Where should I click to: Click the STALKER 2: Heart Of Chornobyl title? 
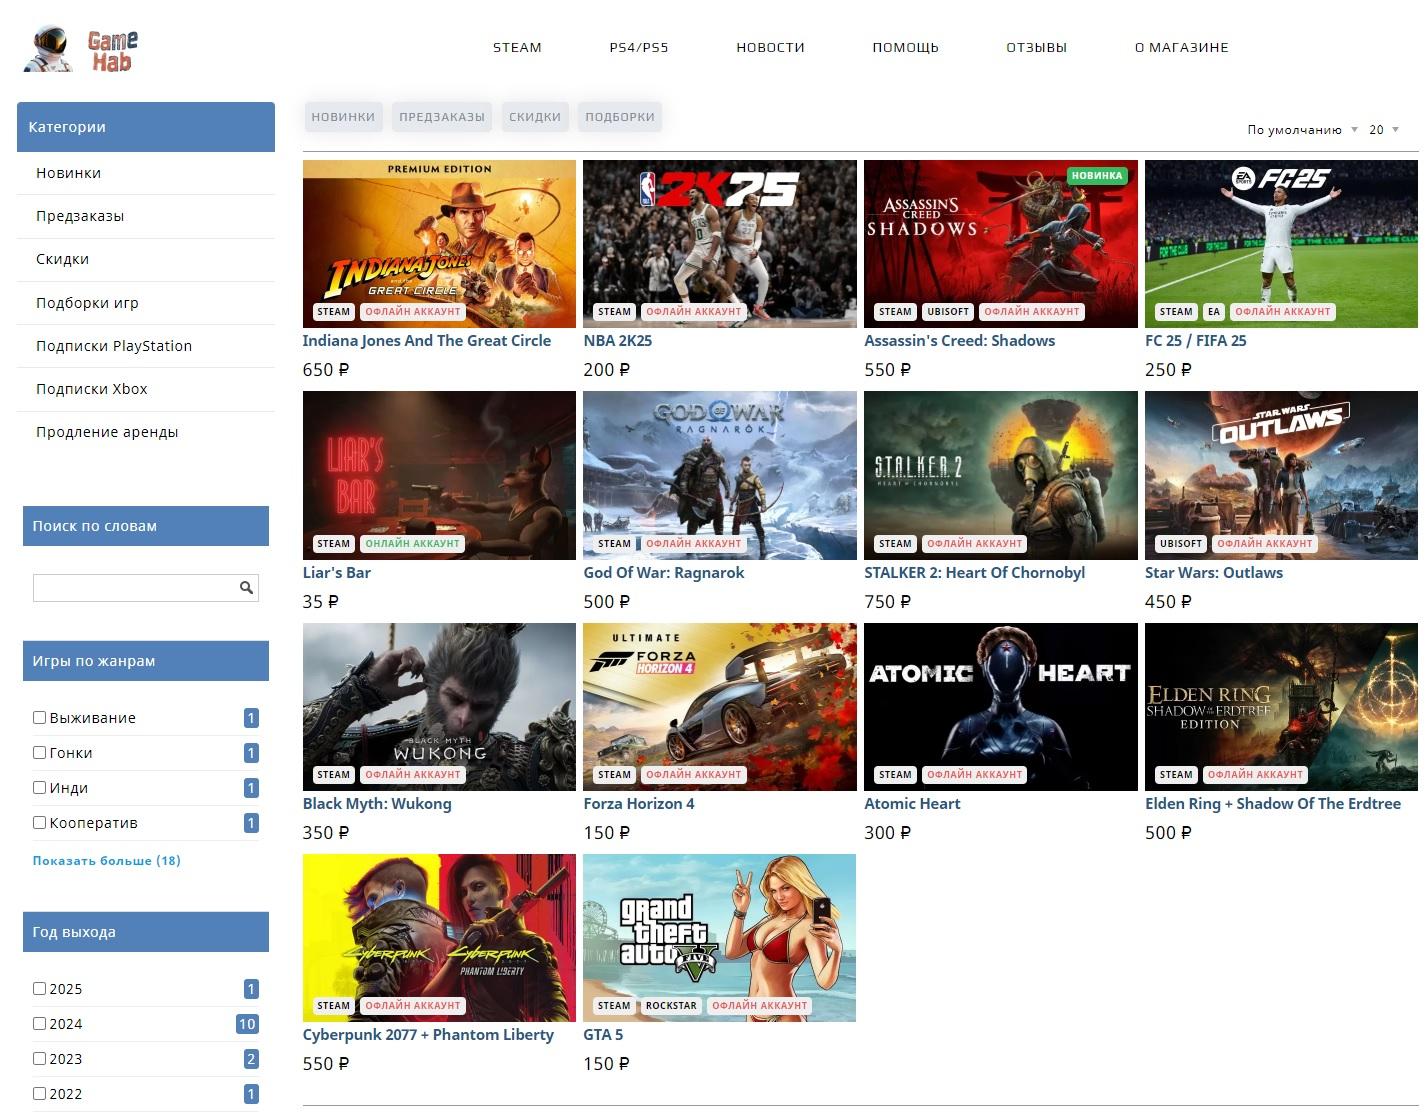tap(975, 573)
